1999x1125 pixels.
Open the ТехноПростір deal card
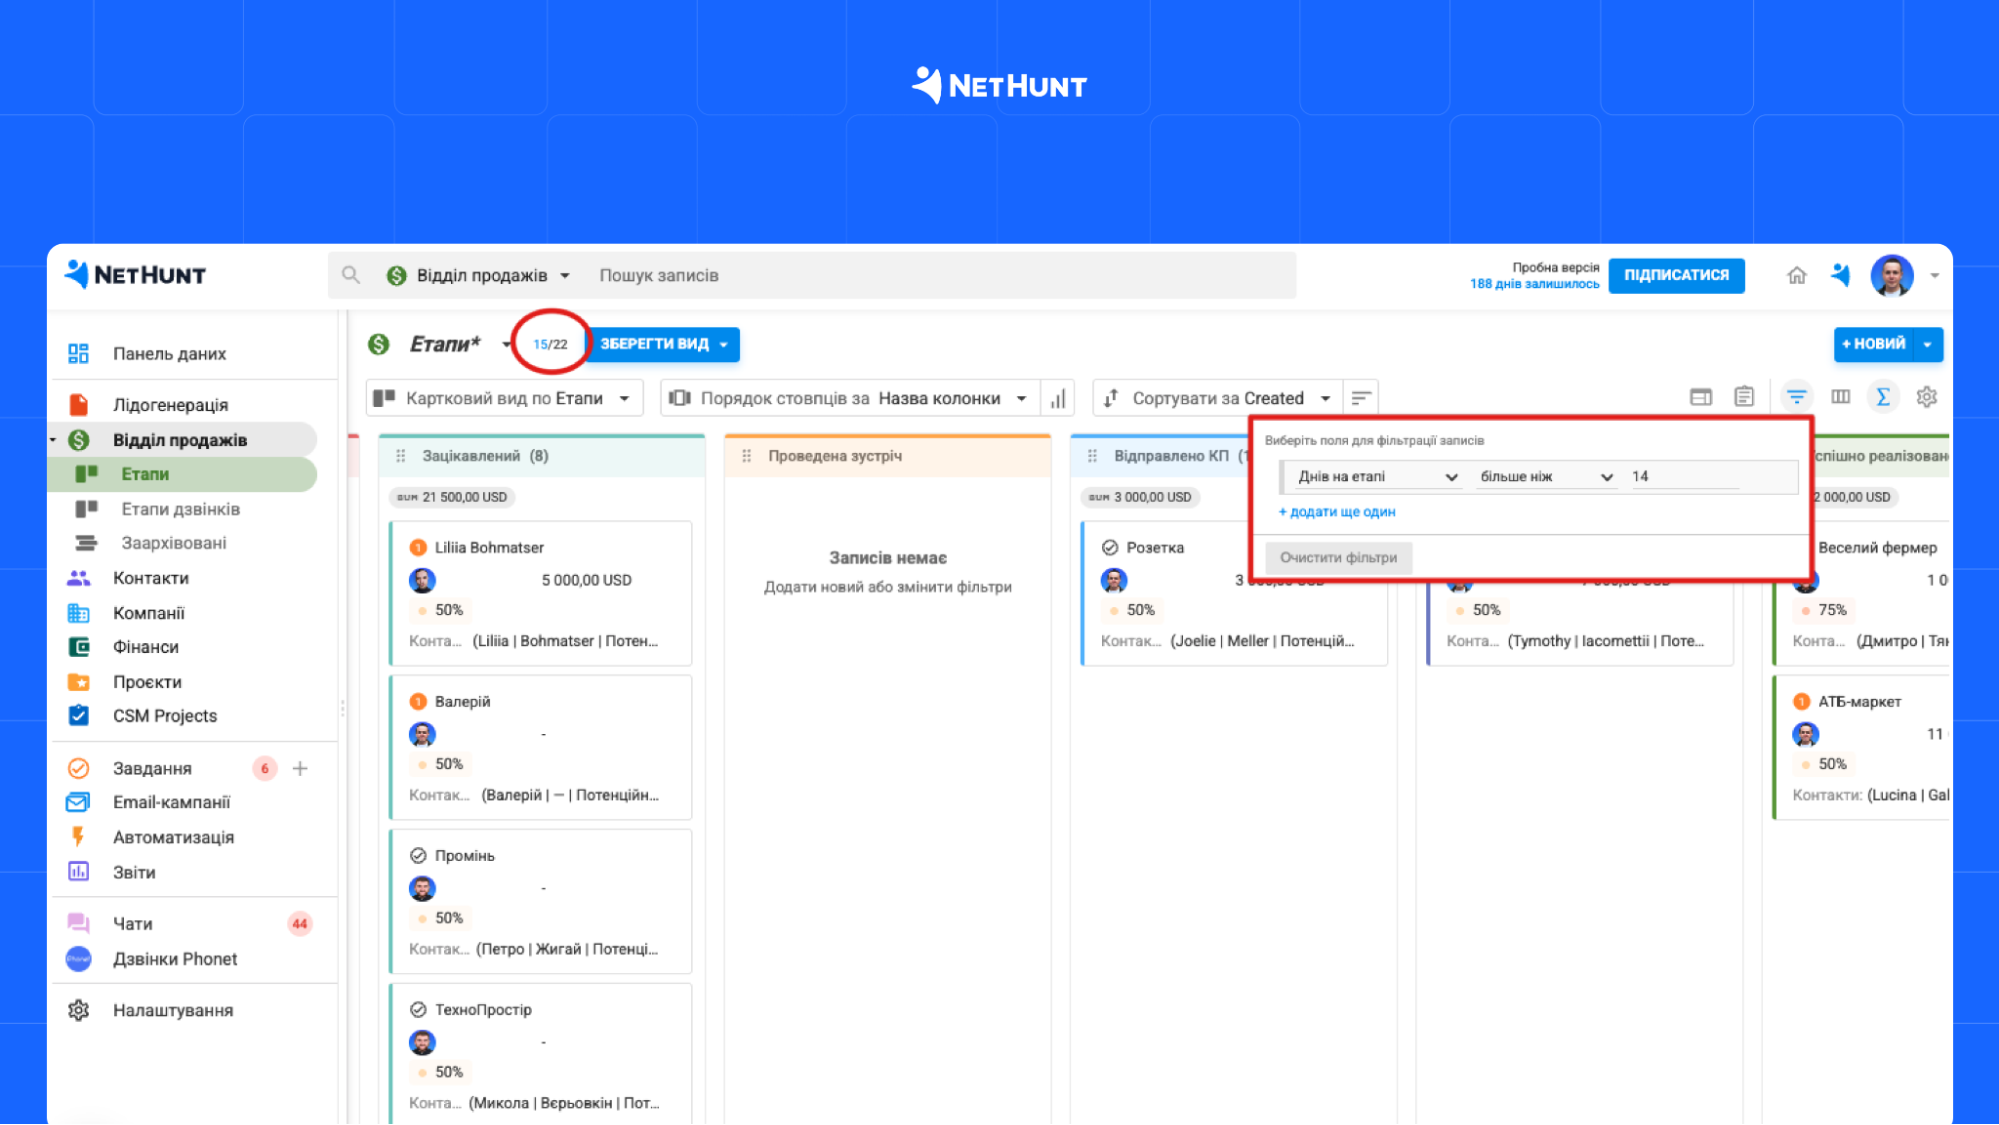coord(541,1054)
